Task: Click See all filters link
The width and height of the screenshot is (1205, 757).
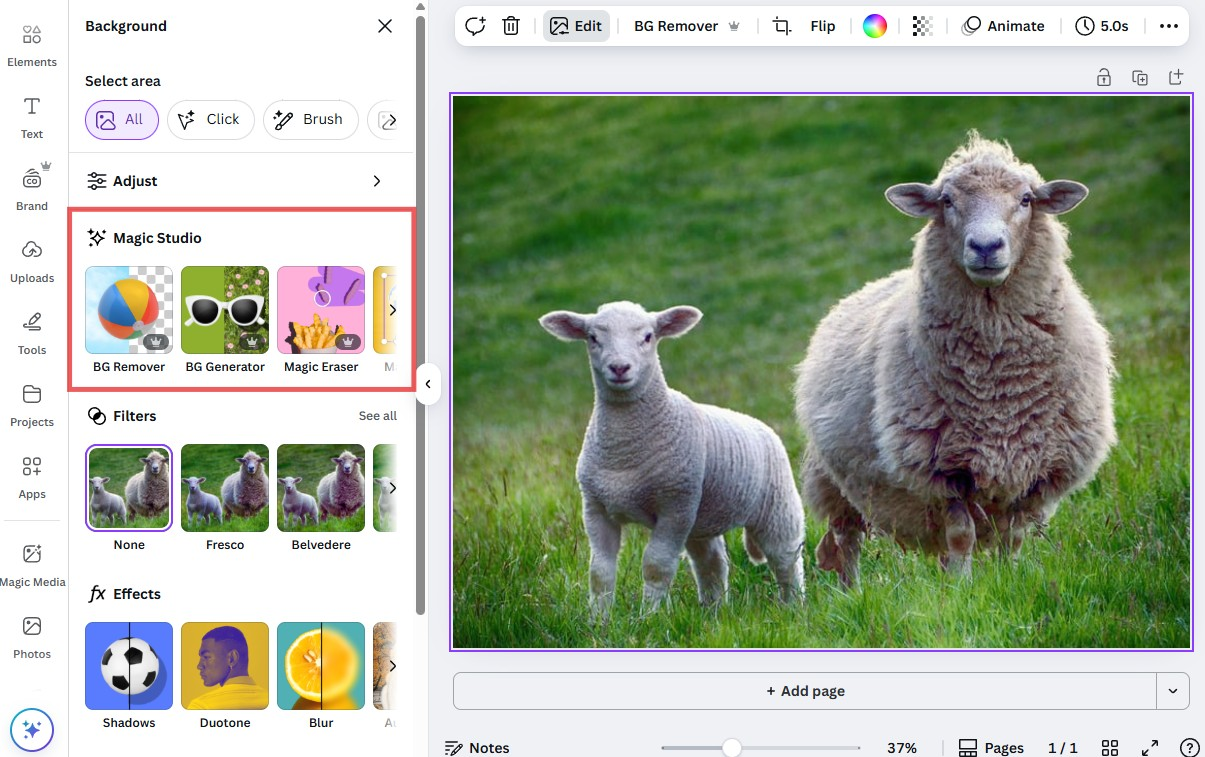Action: click(x=377, y=416)
